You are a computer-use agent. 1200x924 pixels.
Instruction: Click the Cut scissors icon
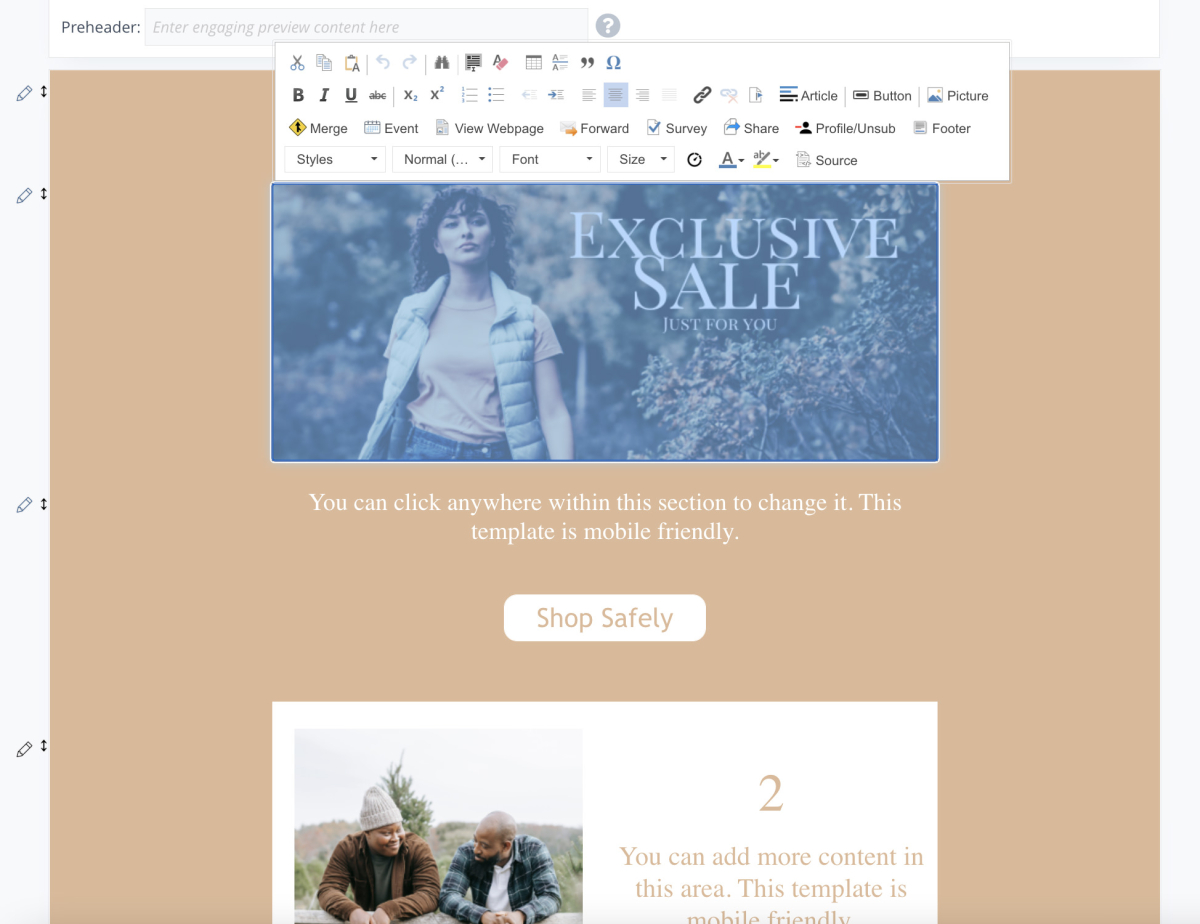point(297,63)
